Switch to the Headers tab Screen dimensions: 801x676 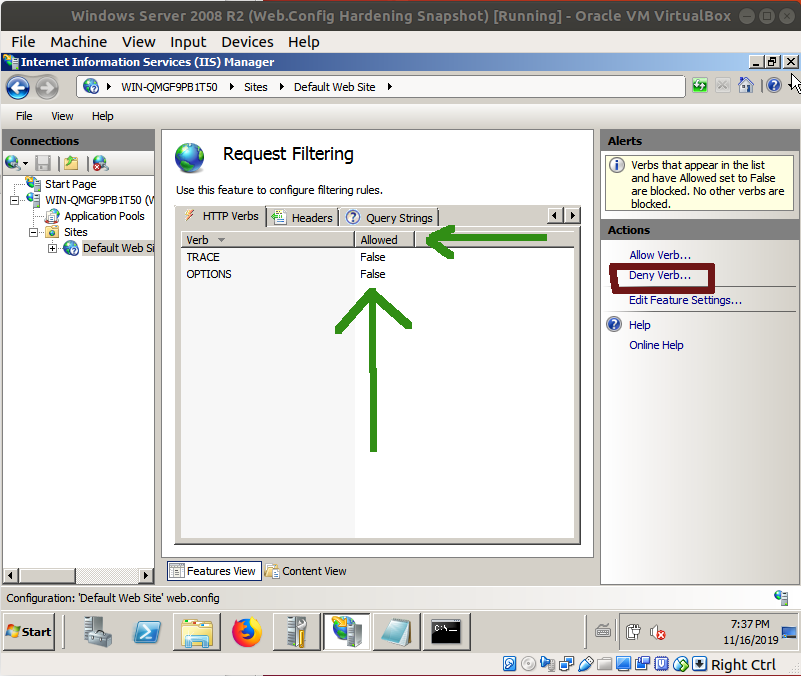[302, 218]
